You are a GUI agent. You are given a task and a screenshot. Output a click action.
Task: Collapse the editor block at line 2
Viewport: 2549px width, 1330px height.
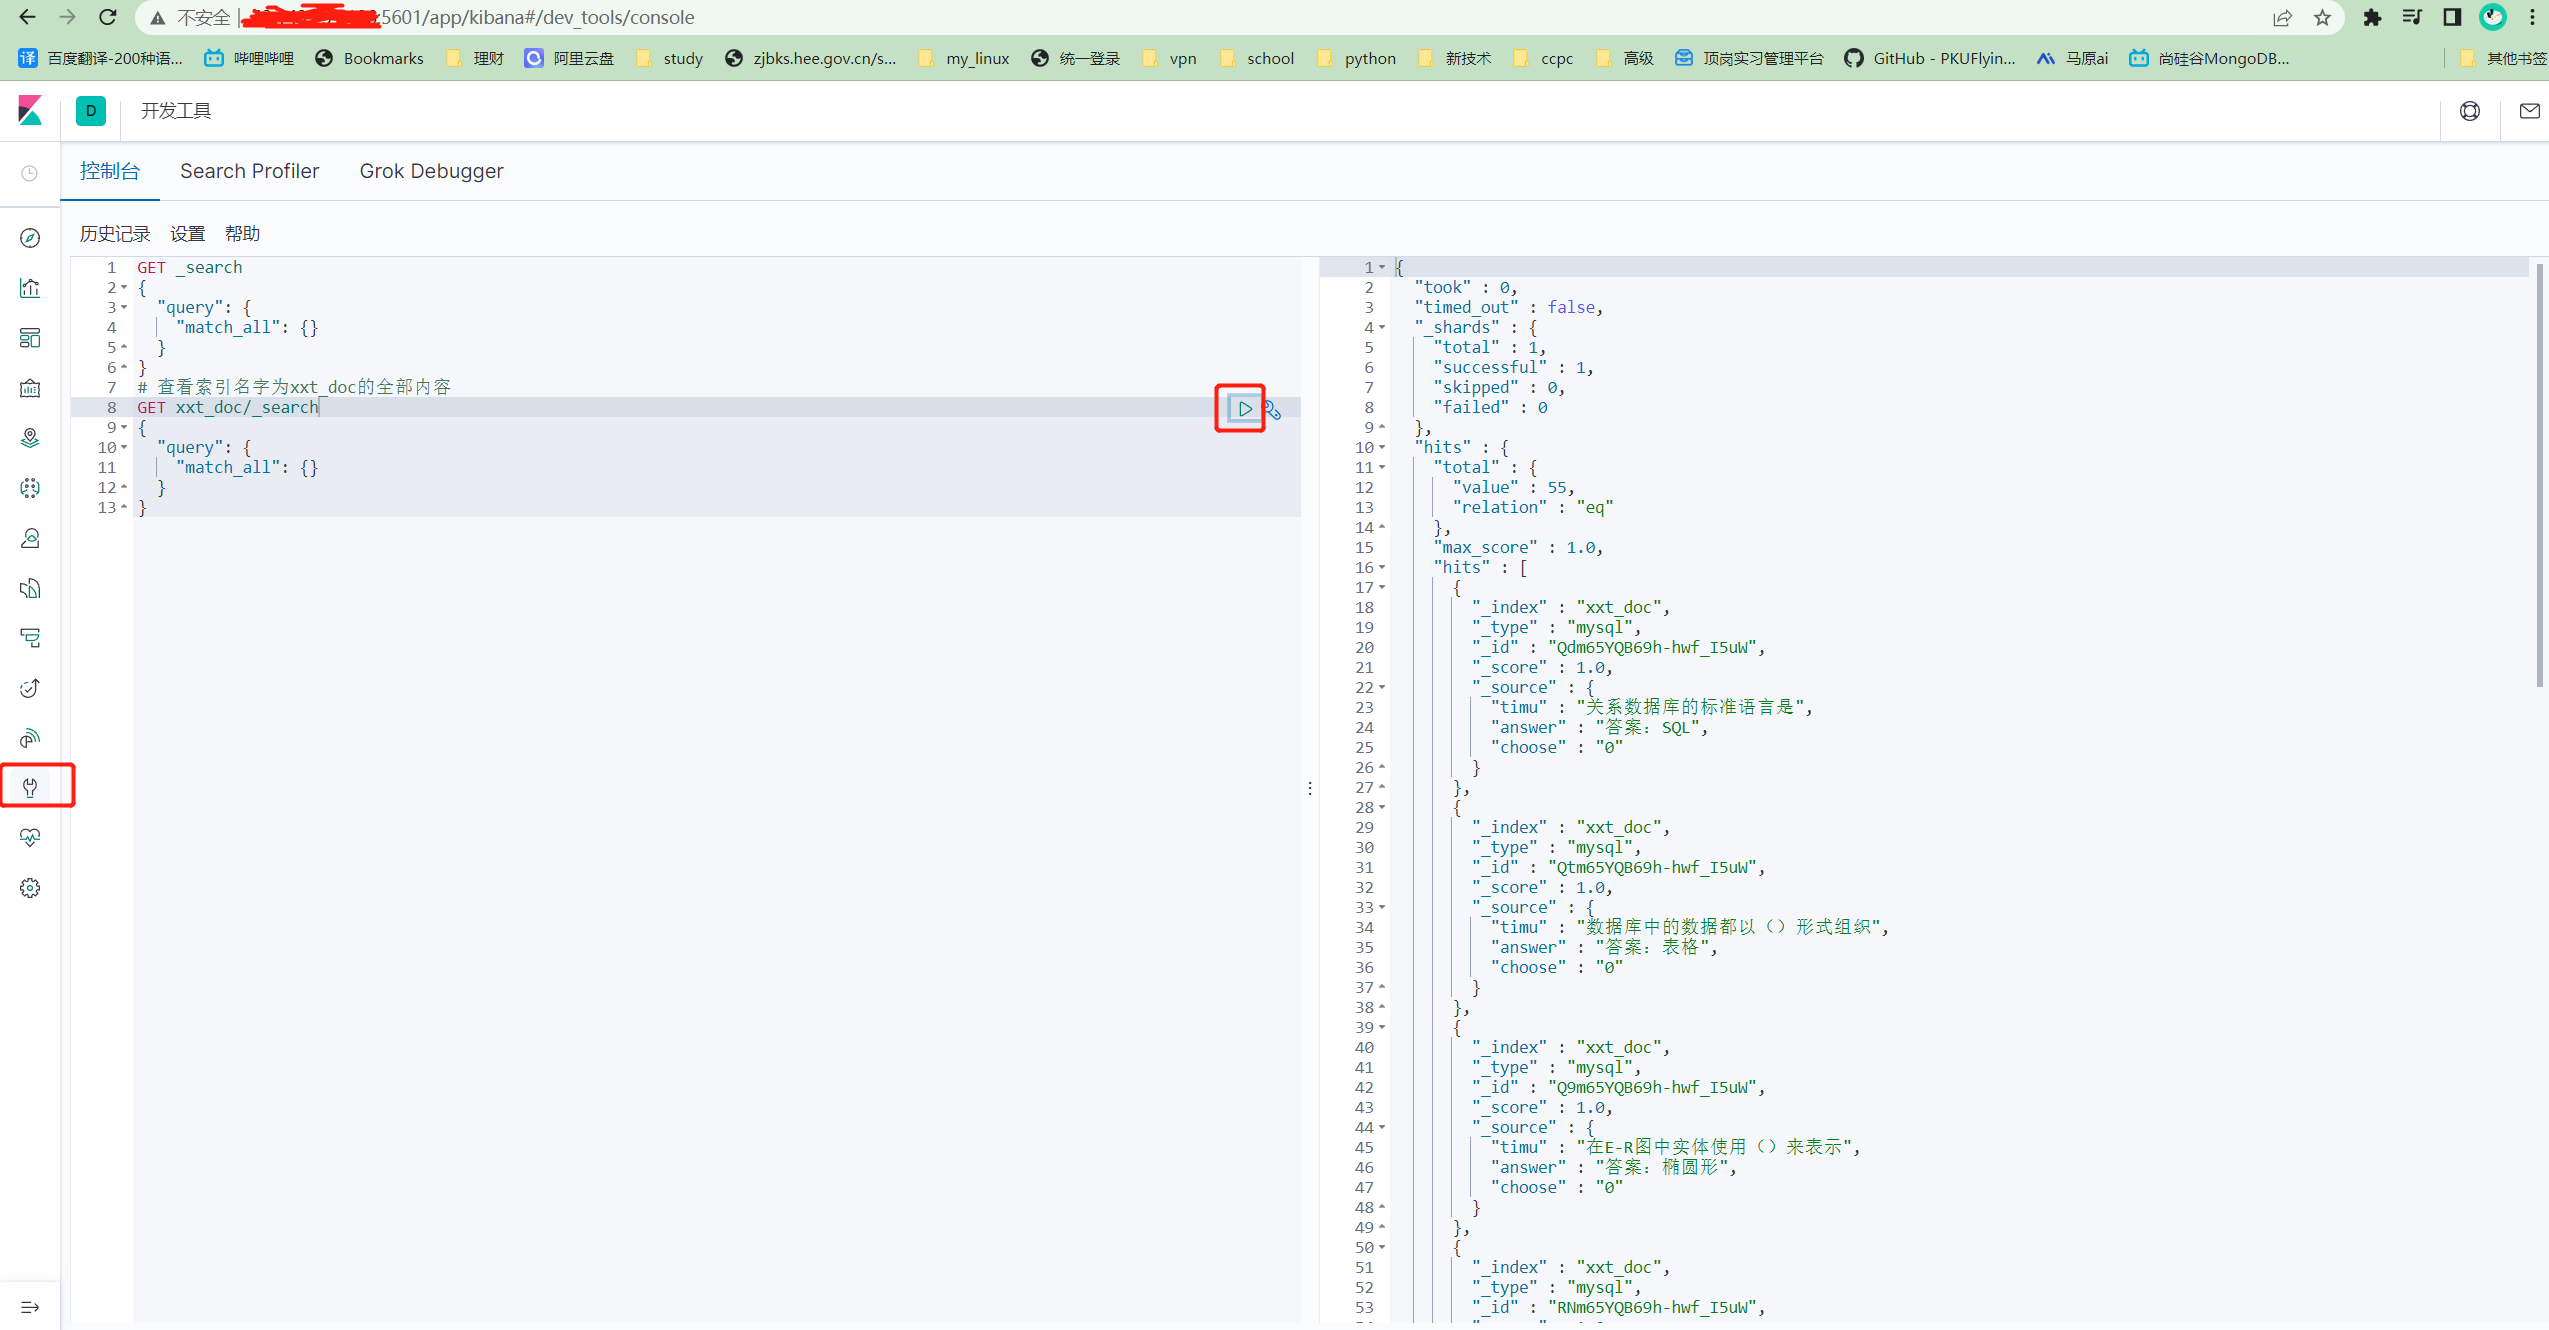[x=124, y=288]
